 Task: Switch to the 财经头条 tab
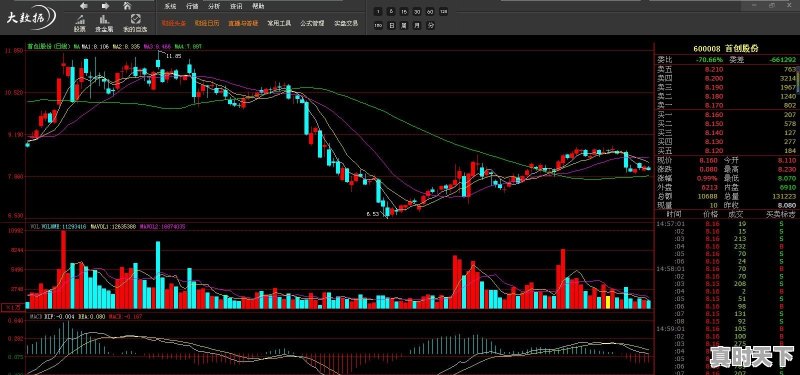coord(174,23)
